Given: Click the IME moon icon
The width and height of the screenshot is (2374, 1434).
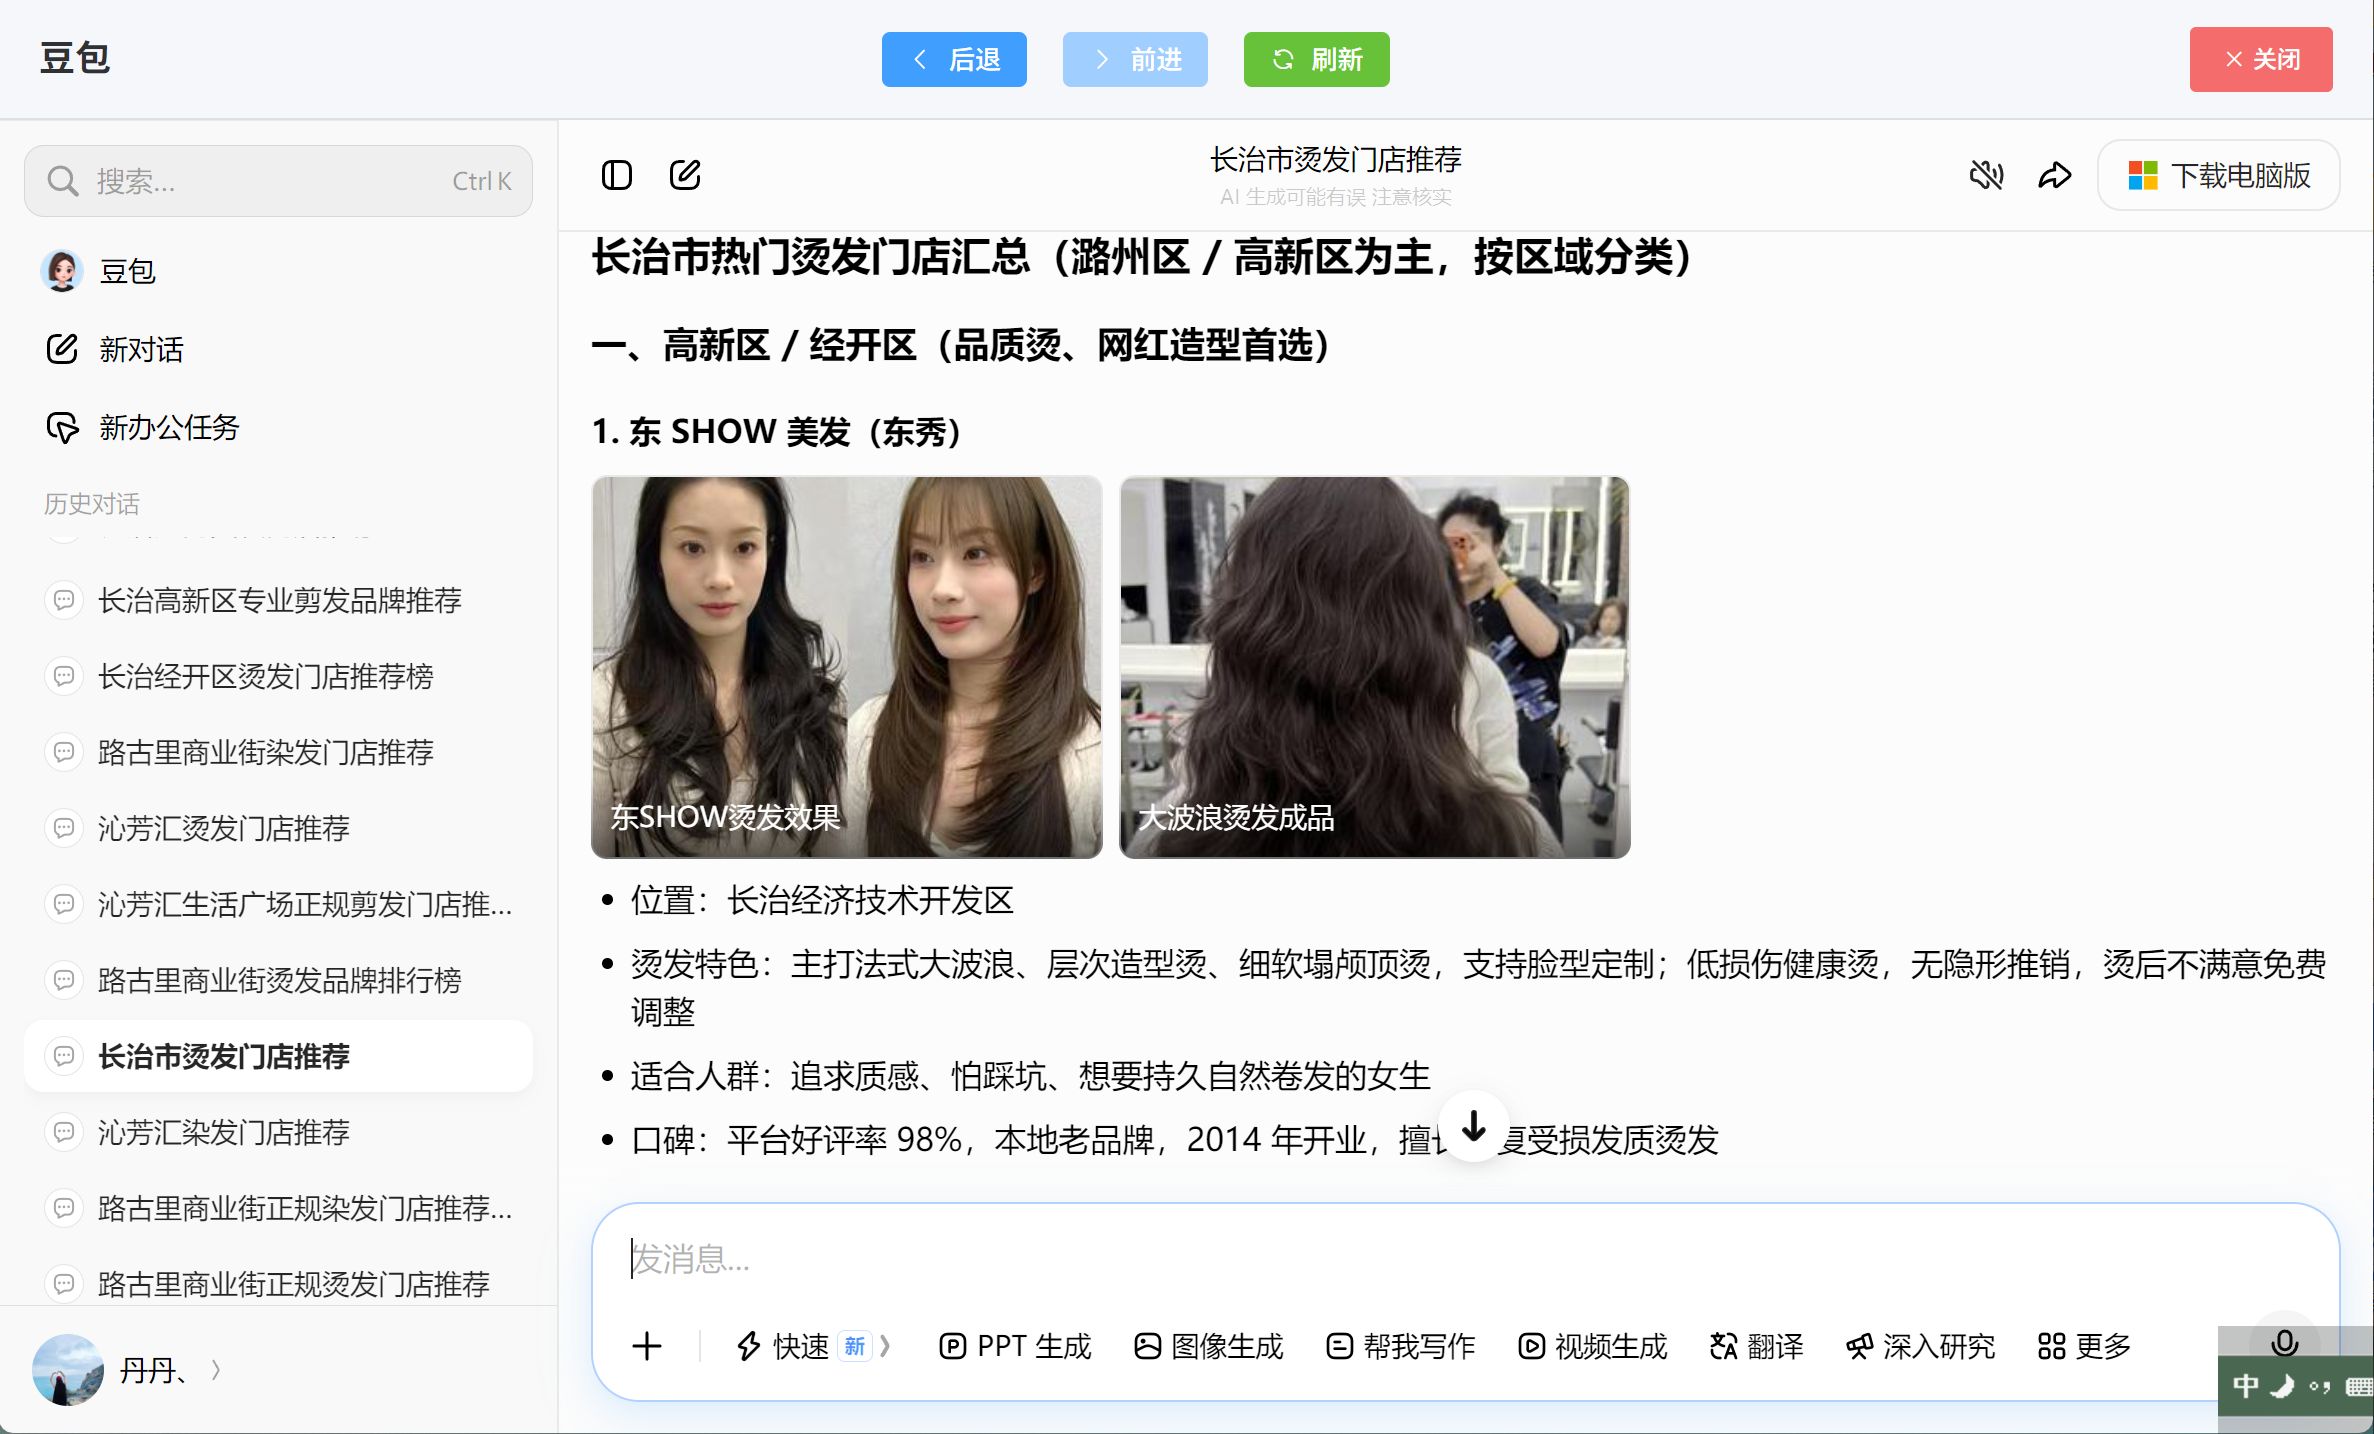Looking at the screenshot, I should click(2283, 1386).
